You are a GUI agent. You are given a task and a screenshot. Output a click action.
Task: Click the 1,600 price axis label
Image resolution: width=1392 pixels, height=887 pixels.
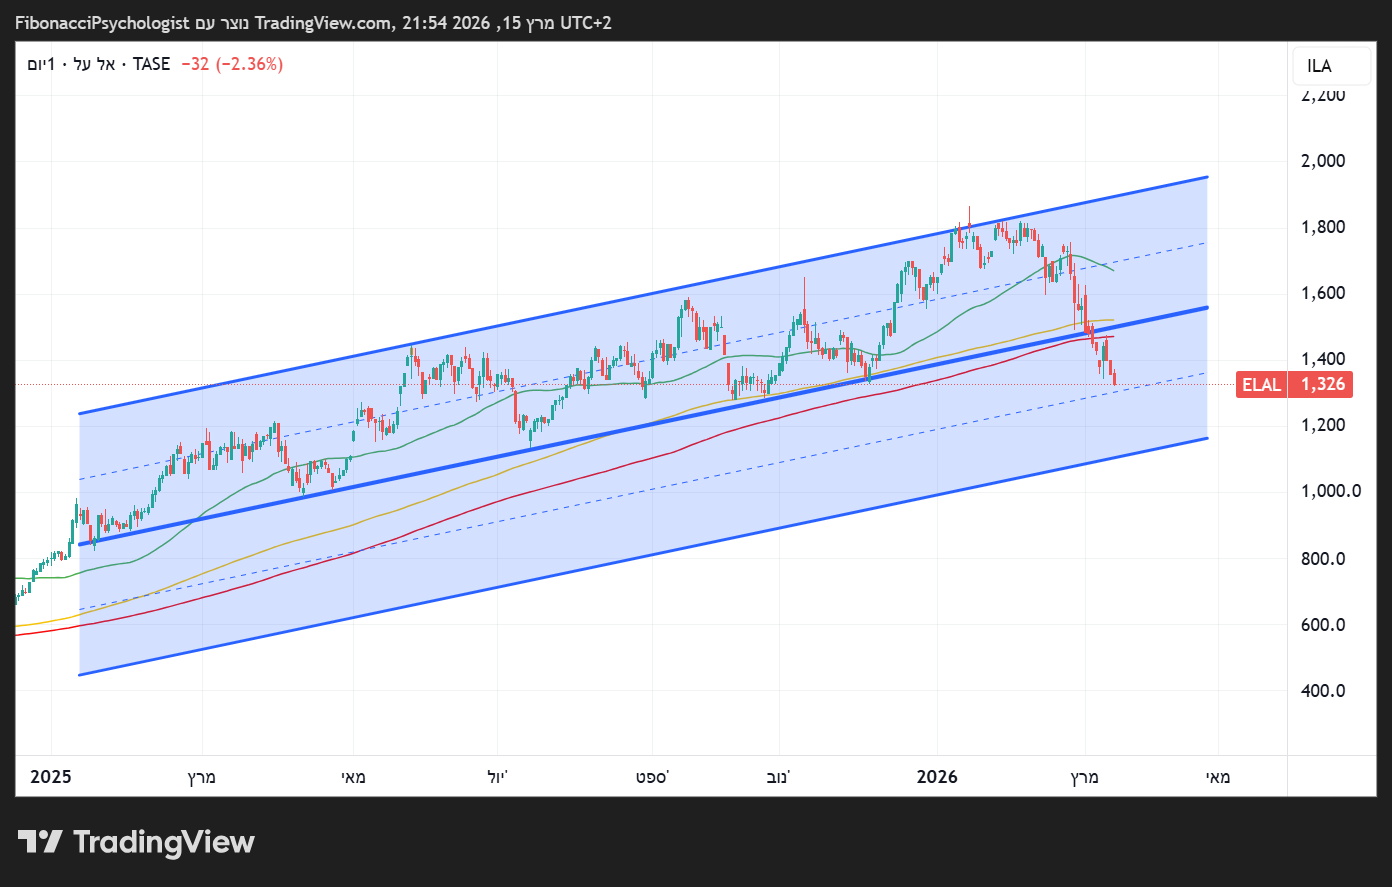tap(1323, 293)
